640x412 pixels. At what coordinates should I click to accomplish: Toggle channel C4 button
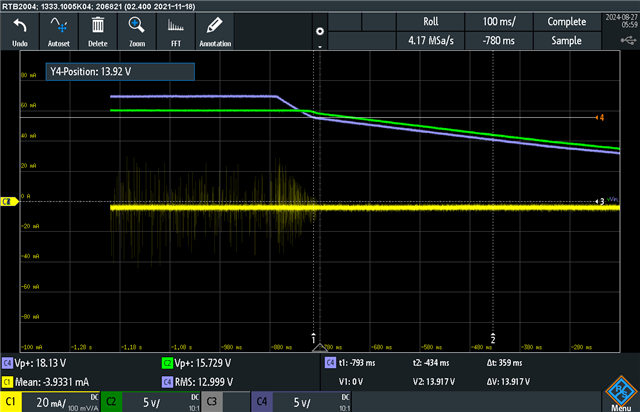pyautogui.click(x=262, y=402)
